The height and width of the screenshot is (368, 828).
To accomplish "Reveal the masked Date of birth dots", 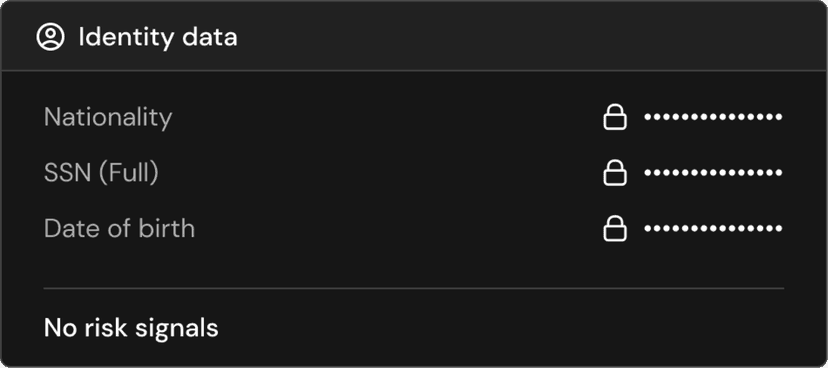I will click(713, 229).
